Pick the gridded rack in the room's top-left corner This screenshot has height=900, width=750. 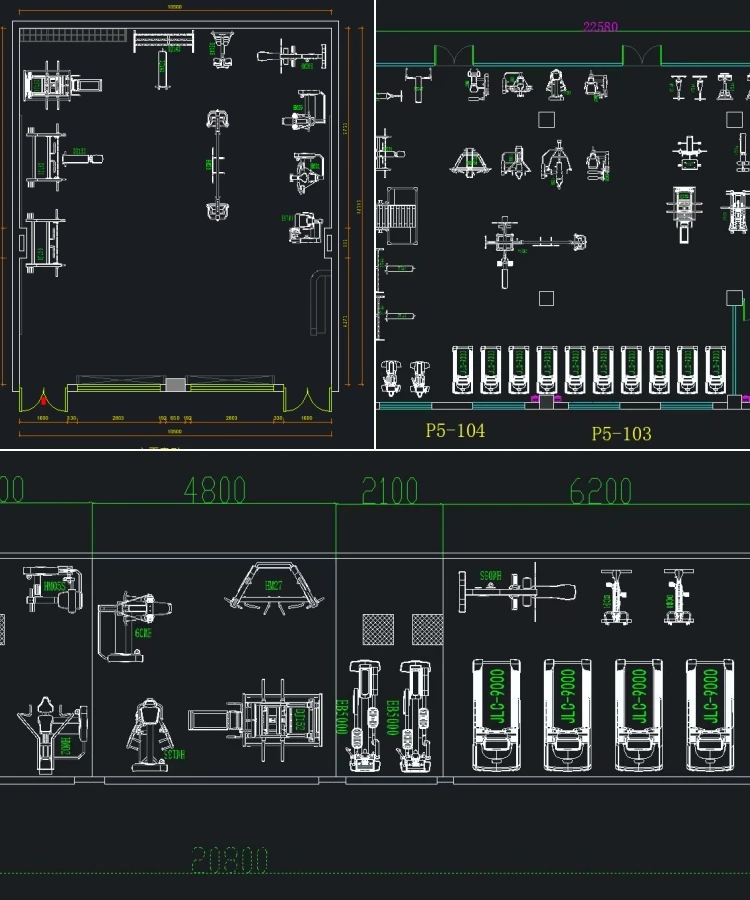(73, 35)
